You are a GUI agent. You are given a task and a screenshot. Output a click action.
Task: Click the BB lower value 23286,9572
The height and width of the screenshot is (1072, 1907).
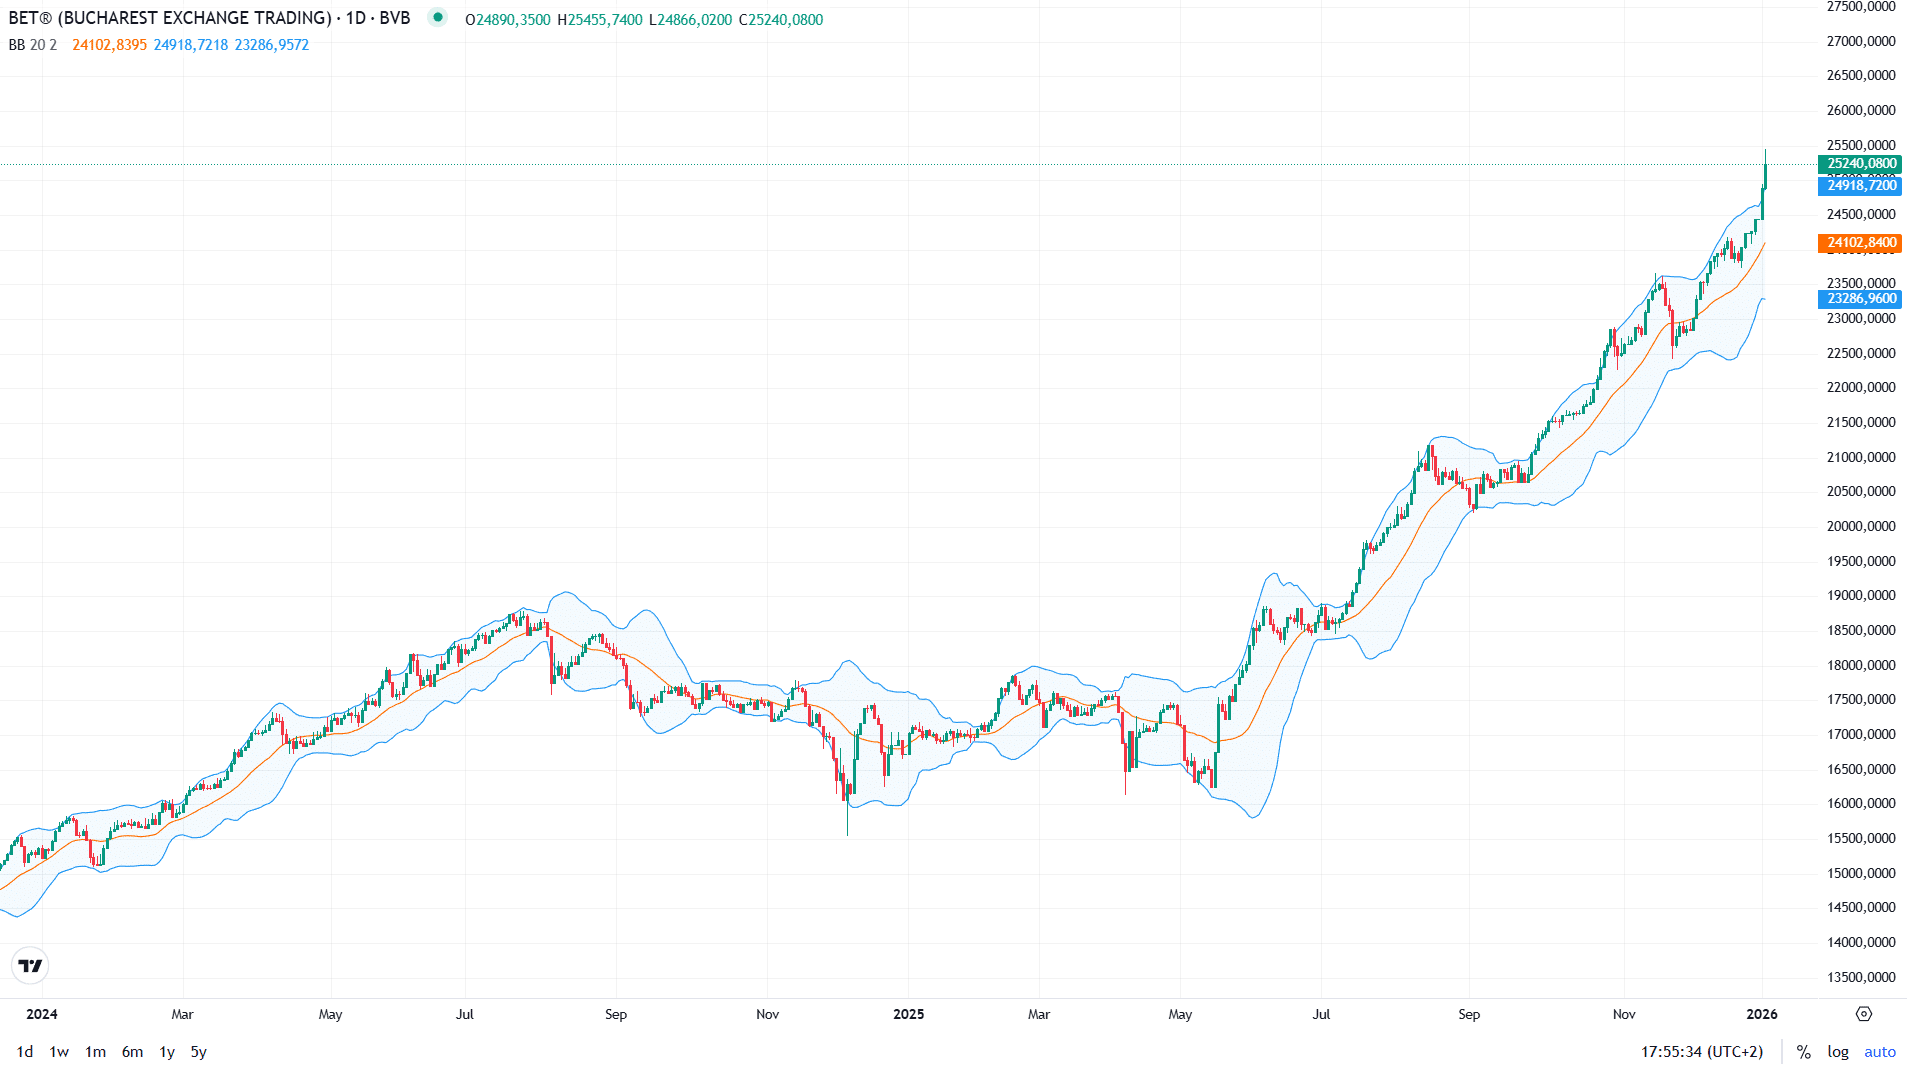click(x=272, y=45)
